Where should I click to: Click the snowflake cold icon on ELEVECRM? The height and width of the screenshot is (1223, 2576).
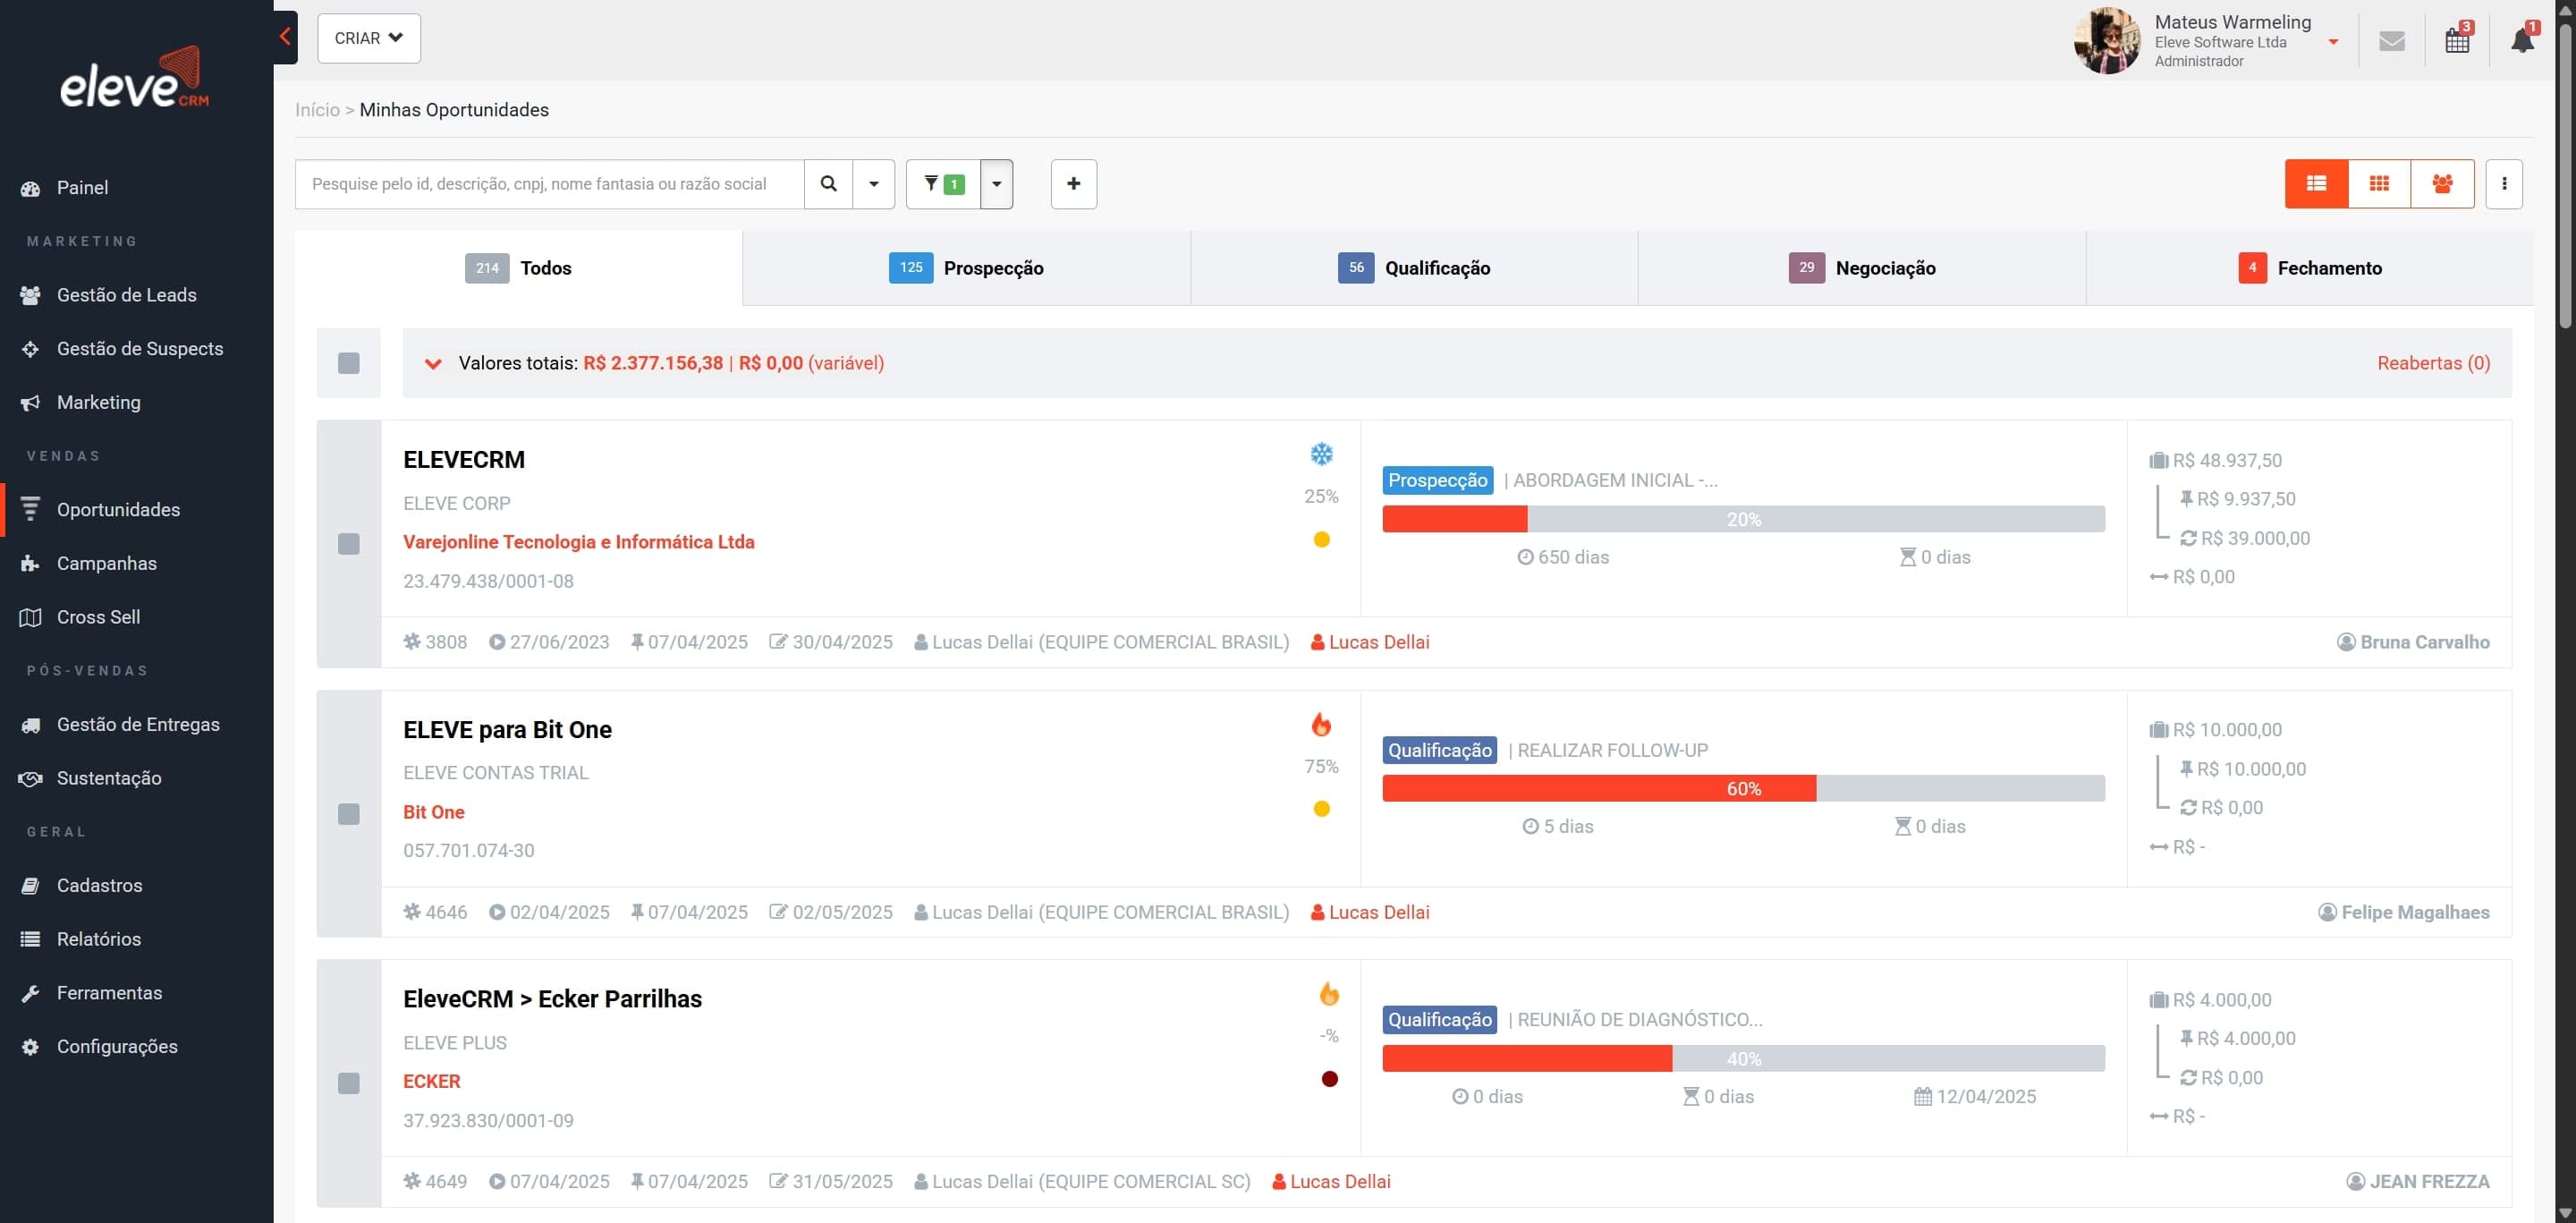point(1321,454)
